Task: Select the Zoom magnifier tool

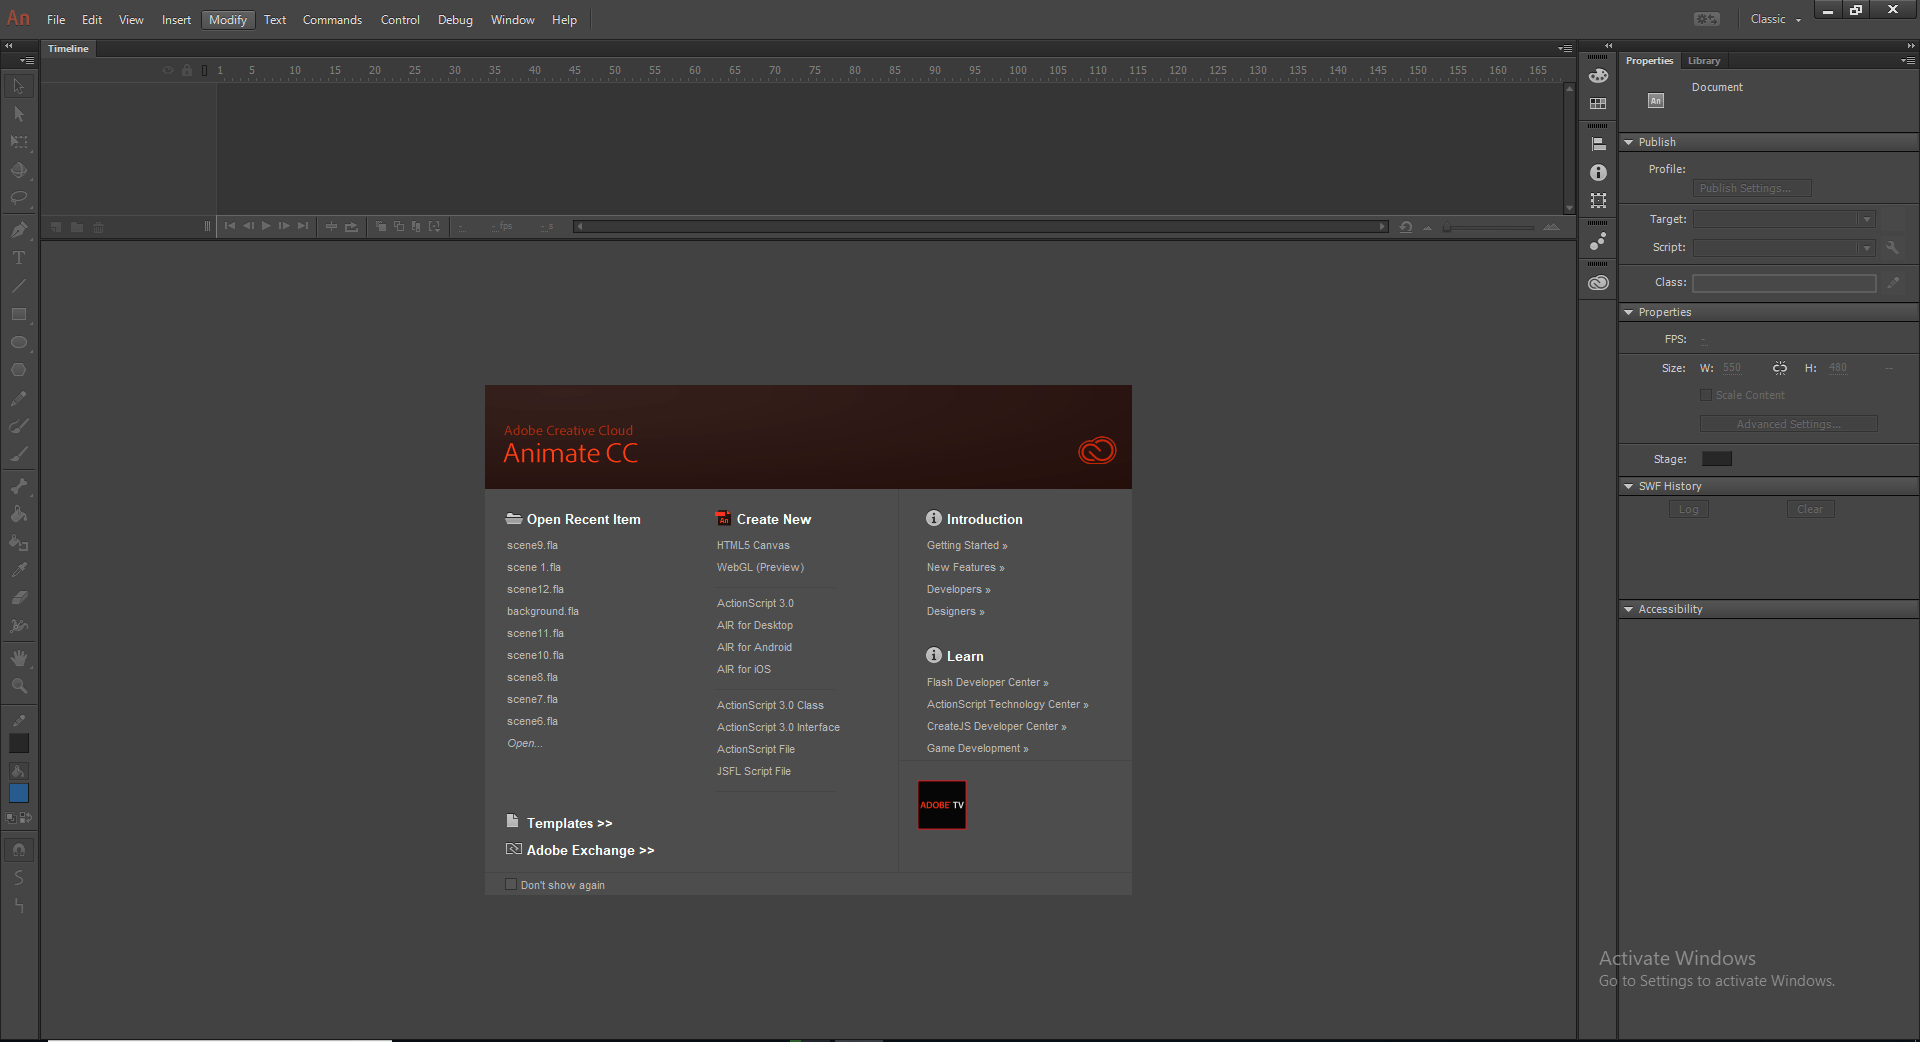Action: pos(19,686)
